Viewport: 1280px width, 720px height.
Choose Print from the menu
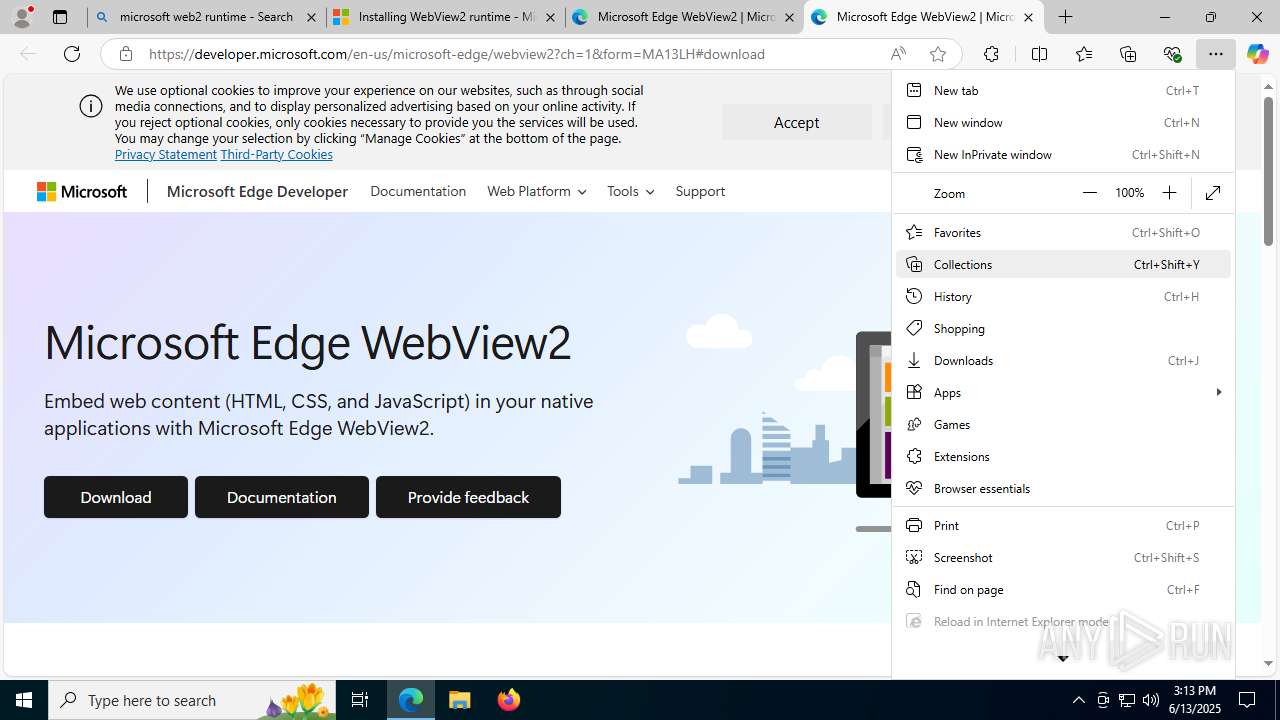point(1063,525)
